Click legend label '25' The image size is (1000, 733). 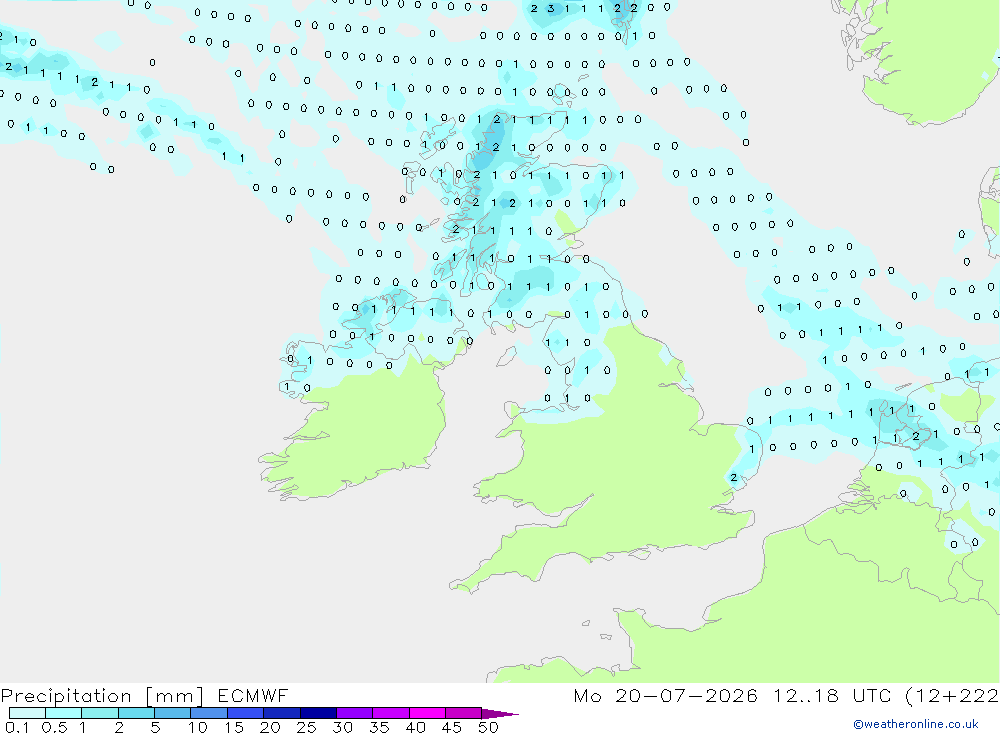(306, 727)
